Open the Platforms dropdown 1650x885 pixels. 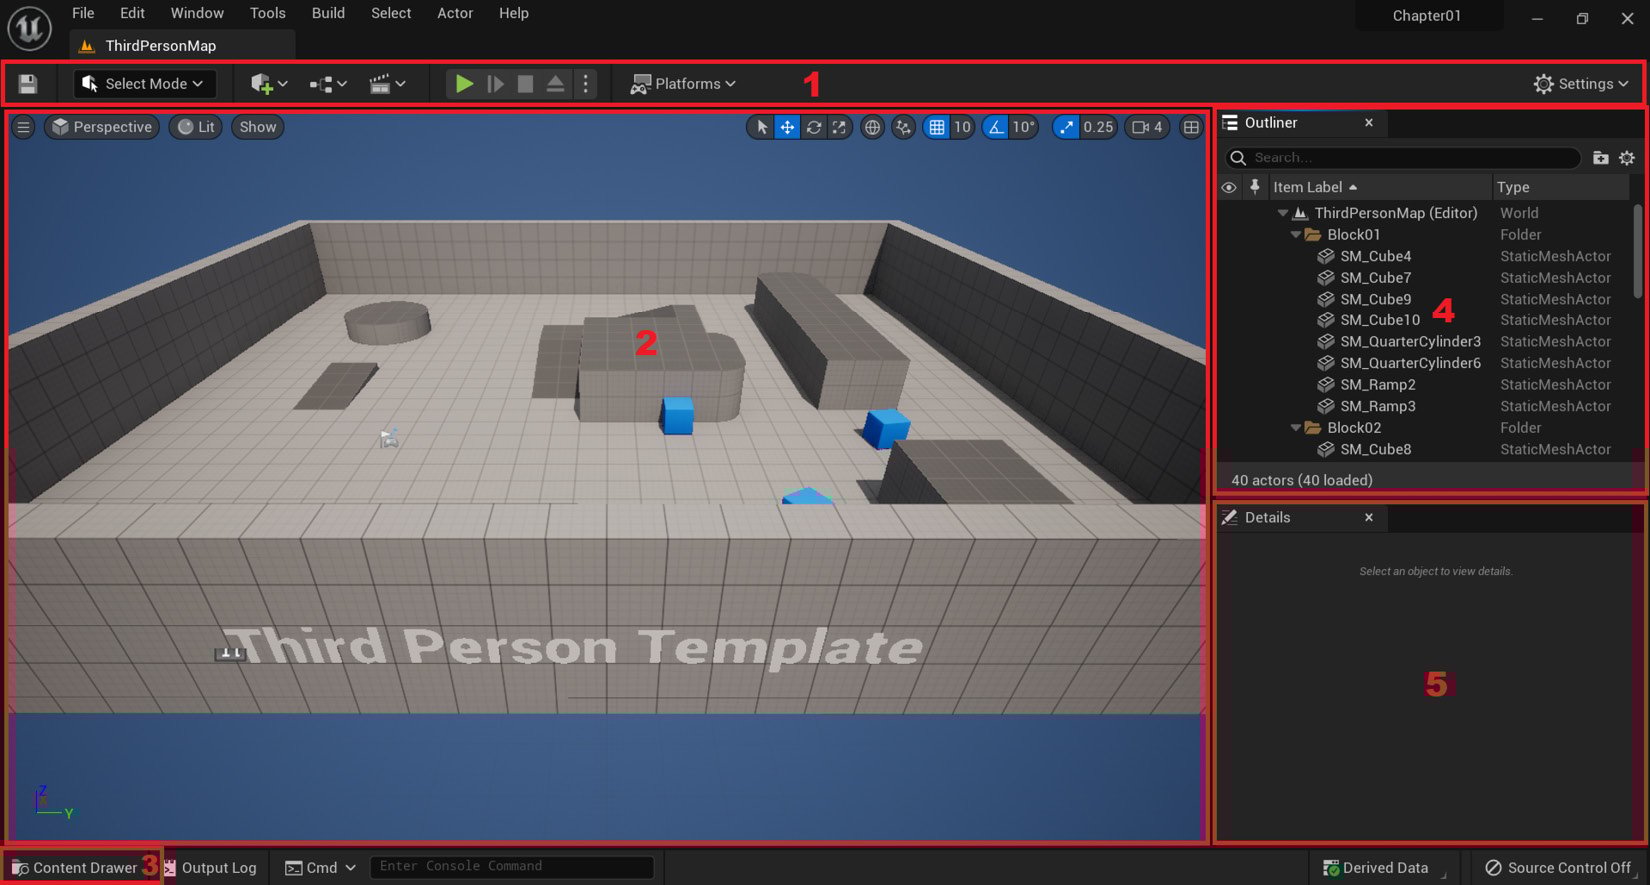coord(683,84)
